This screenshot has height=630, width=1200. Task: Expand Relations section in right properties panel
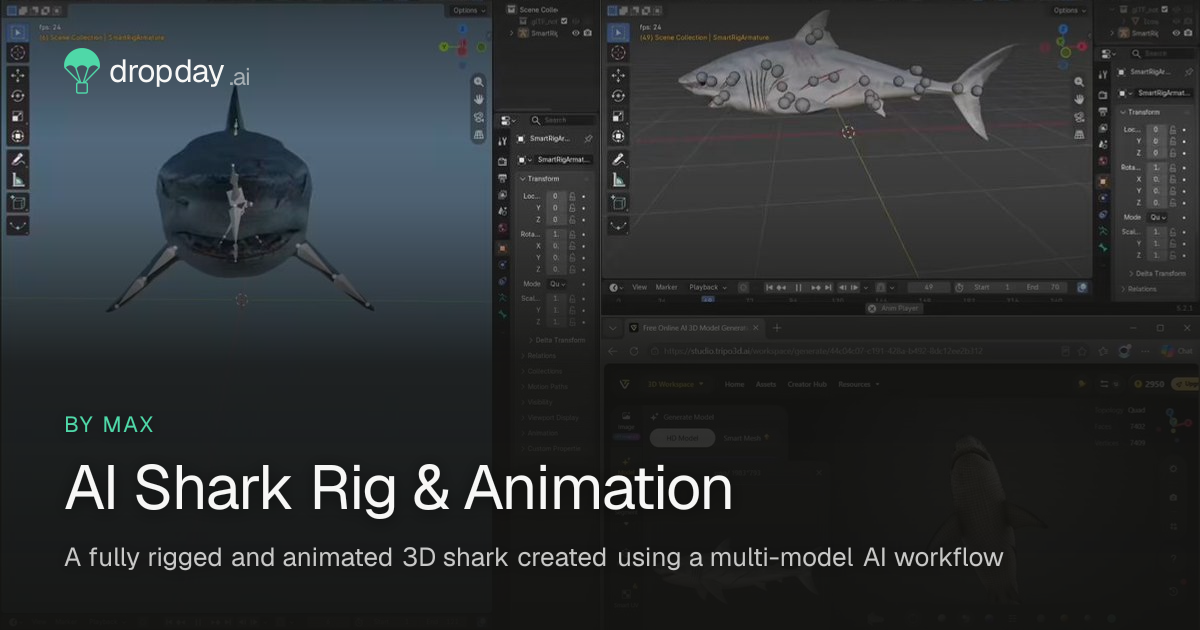(x=1138, y=289)
